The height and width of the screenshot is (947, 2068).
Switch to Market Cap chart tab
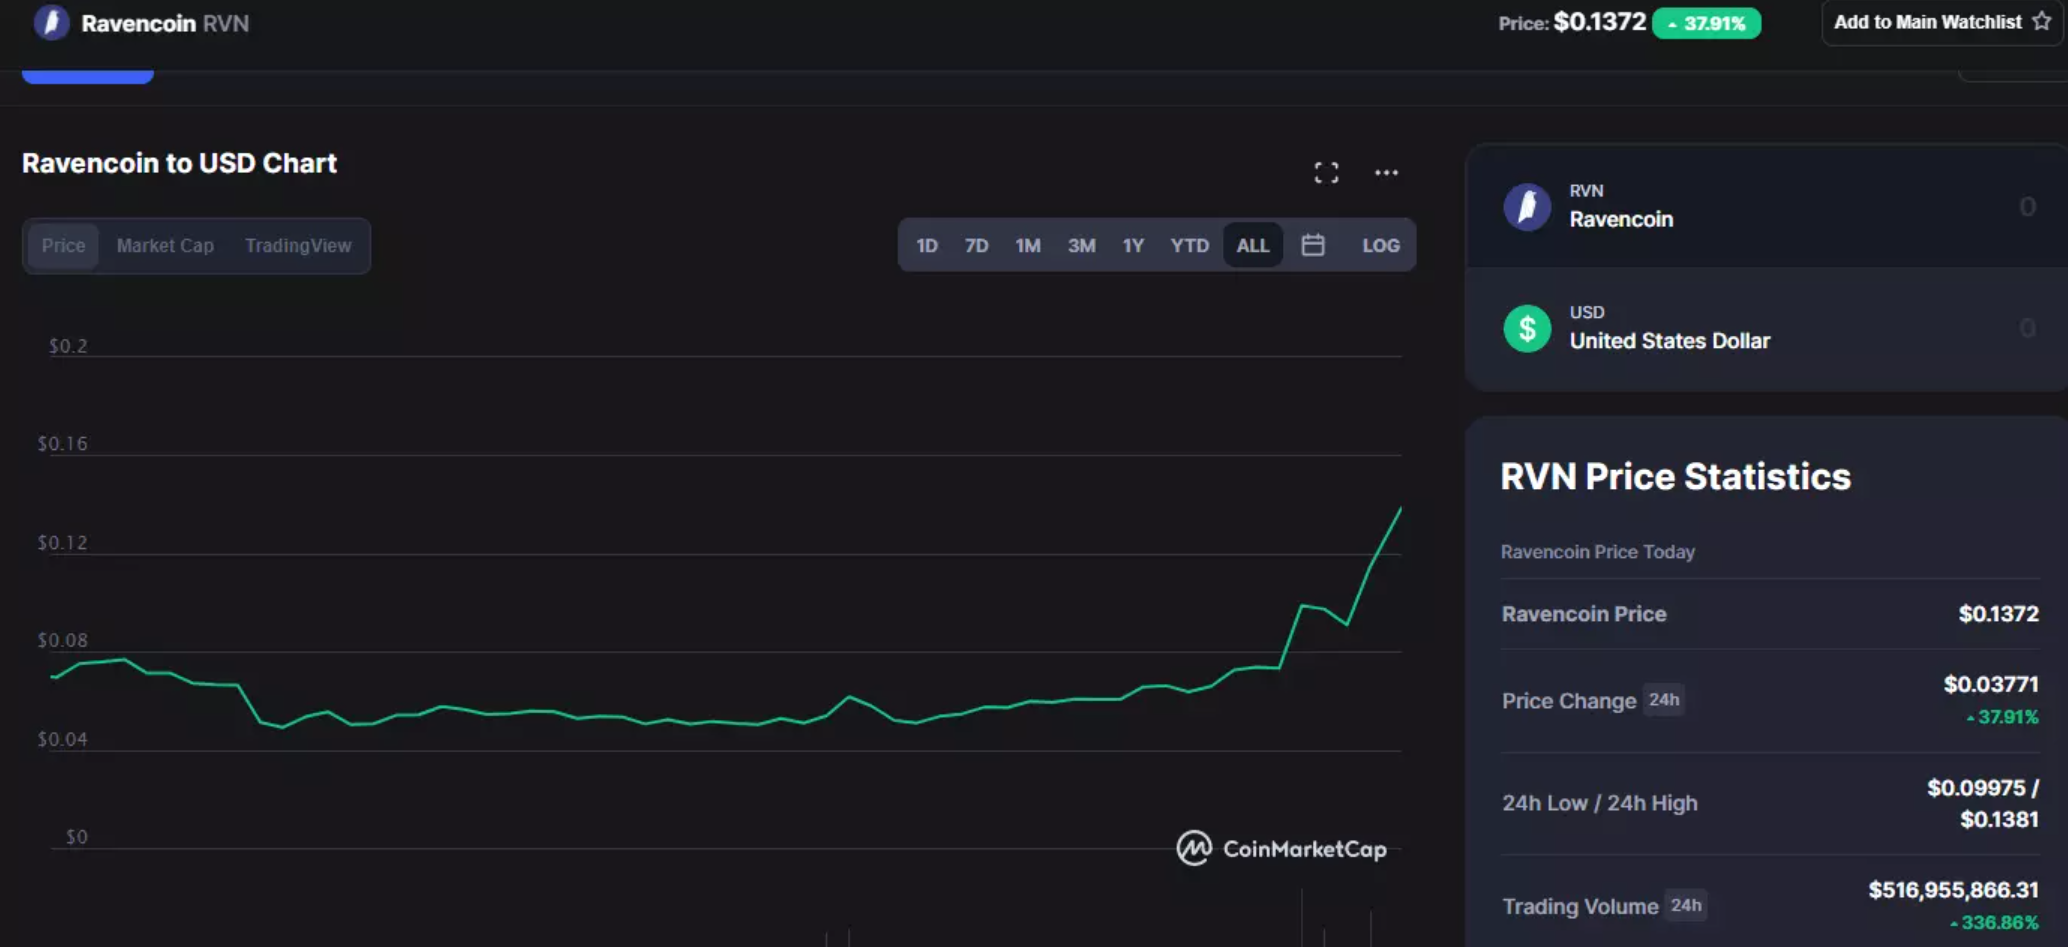165,246
